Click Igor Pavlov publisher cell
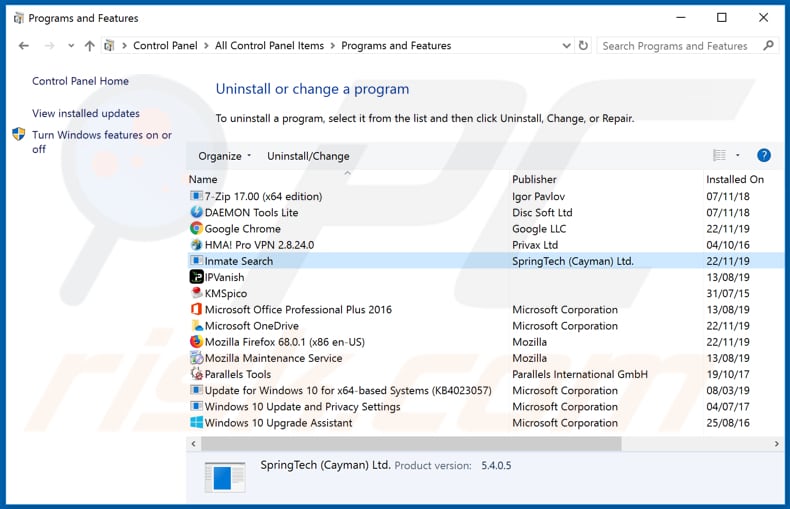The width and height of the screenshot is (790, 509). click(538, 197)
